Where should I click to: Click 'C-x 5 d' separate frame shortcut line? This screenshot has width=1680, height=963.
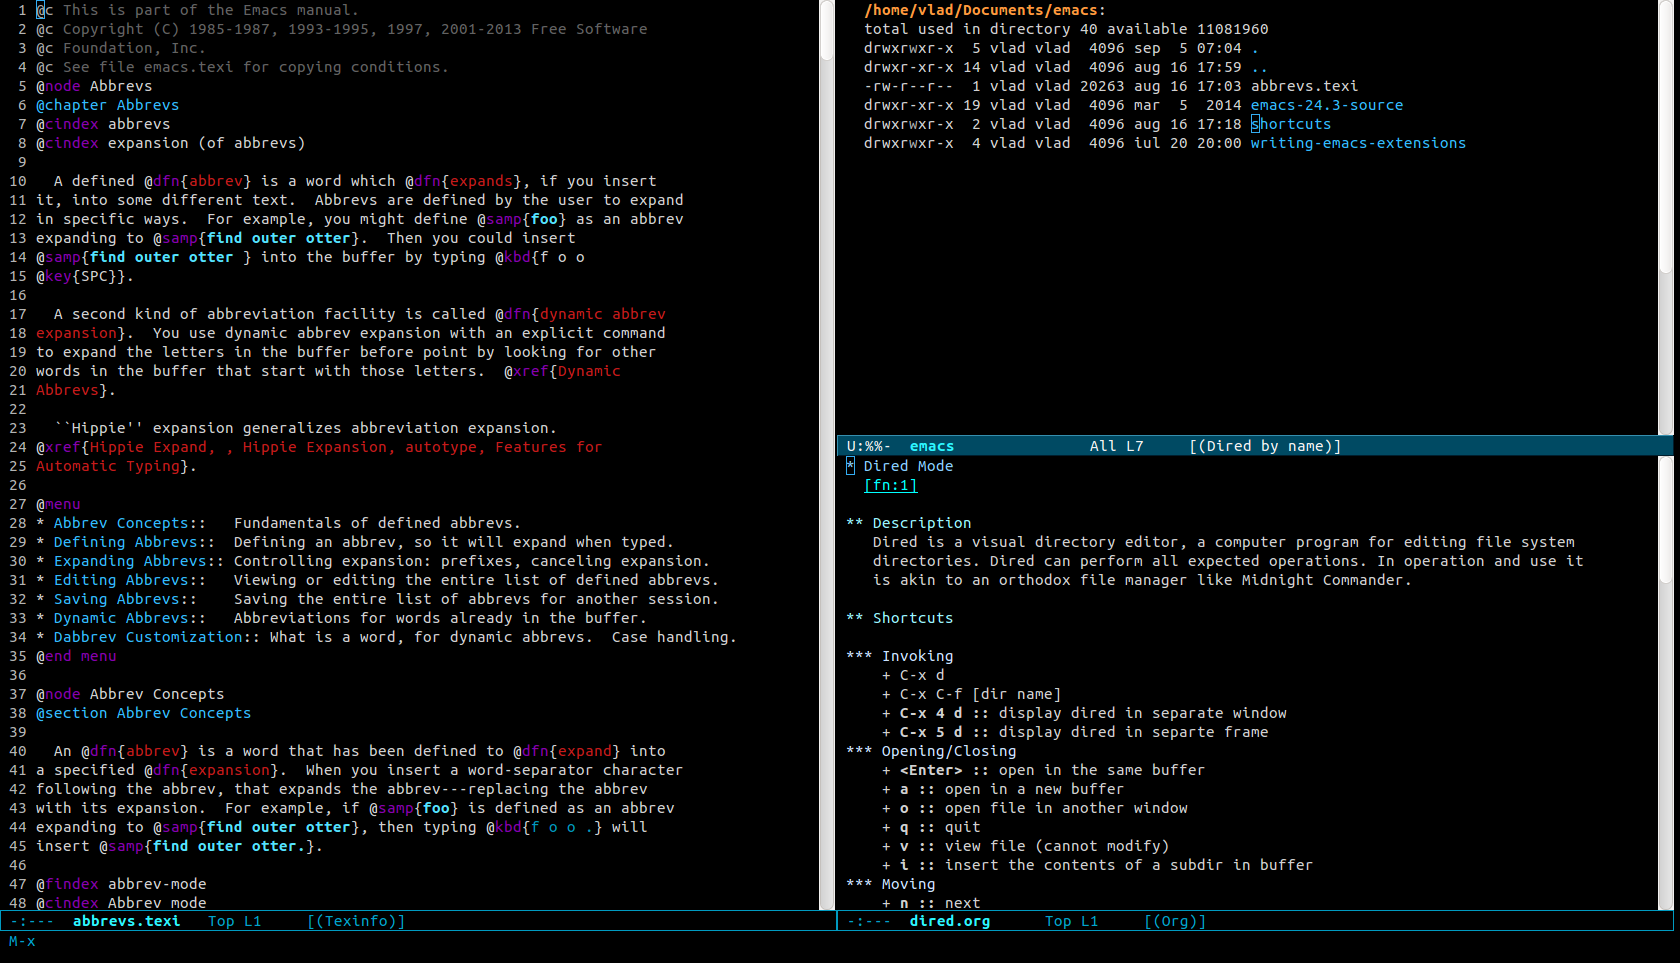click(x=1075, y=732)
